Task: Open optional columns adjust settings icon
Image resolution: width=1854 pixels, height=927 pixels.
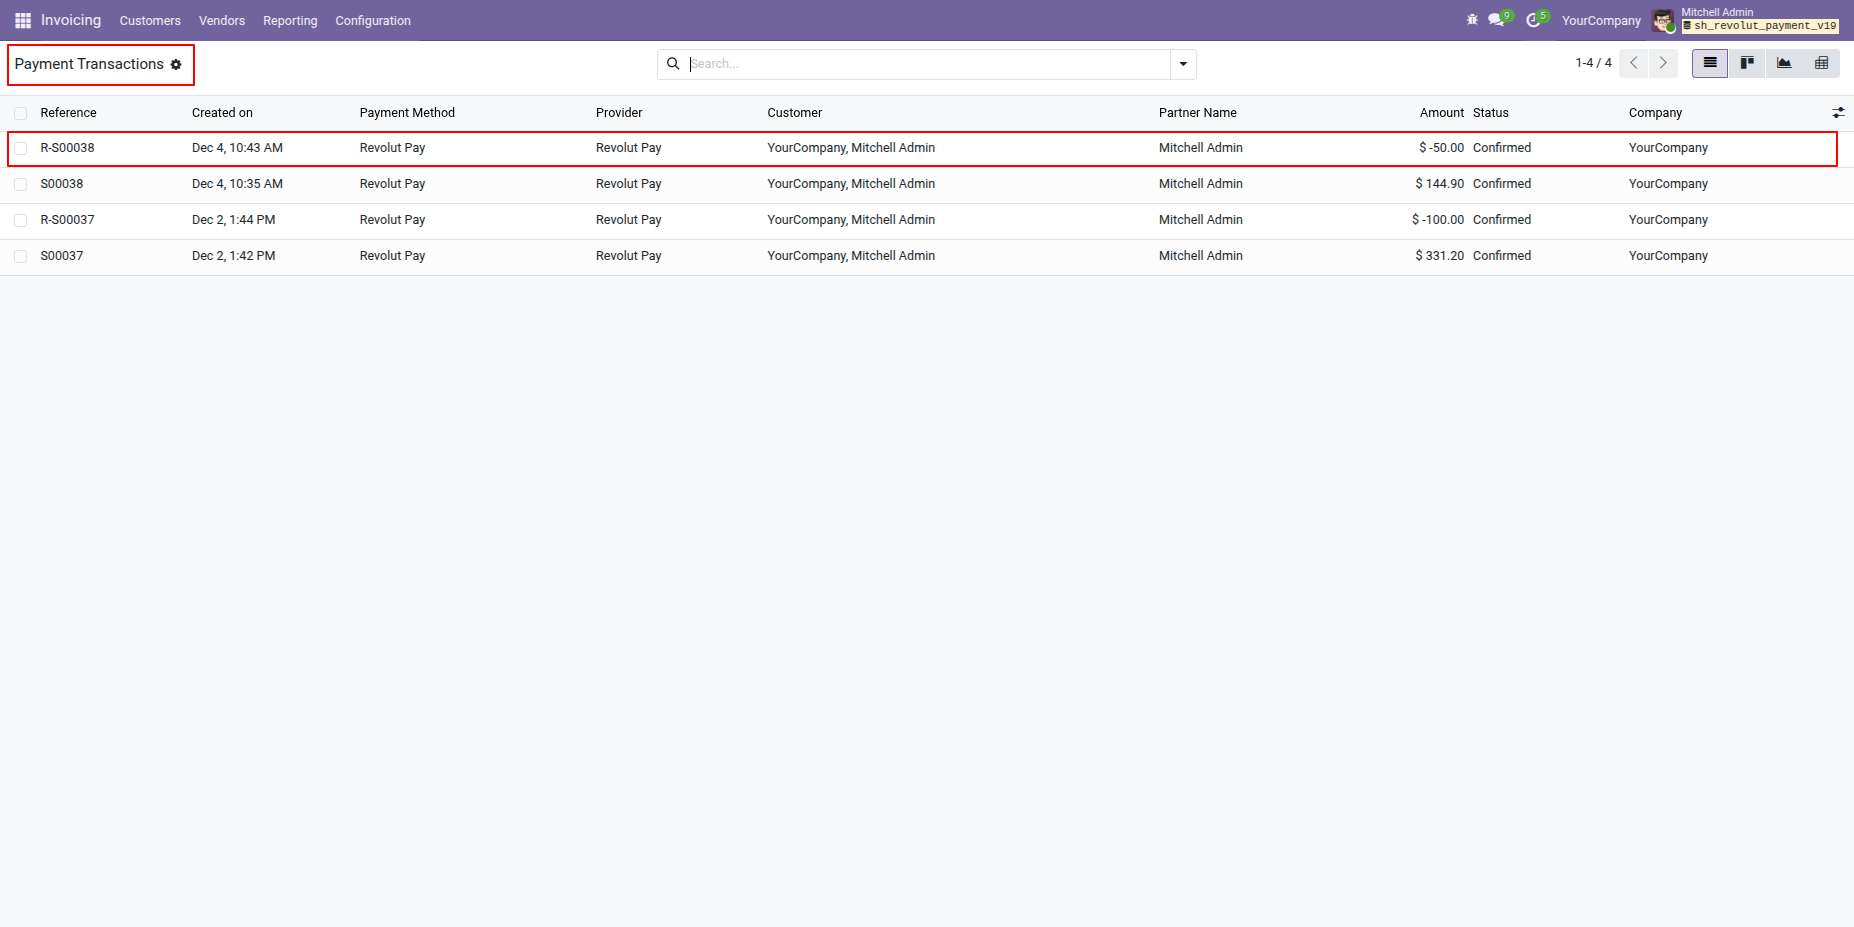Action: (1838, 113)
